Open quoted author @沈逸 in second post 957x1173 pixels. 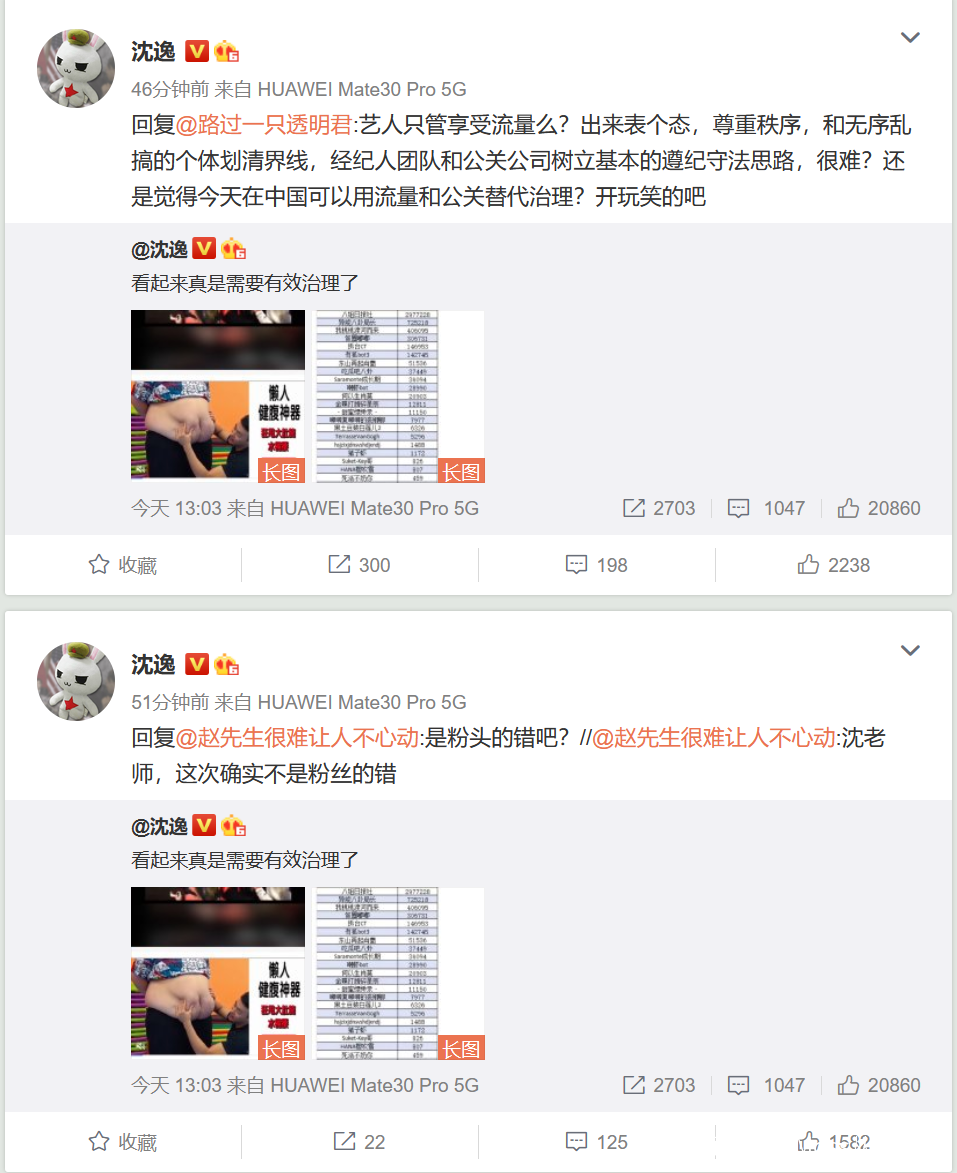point(159,826)
